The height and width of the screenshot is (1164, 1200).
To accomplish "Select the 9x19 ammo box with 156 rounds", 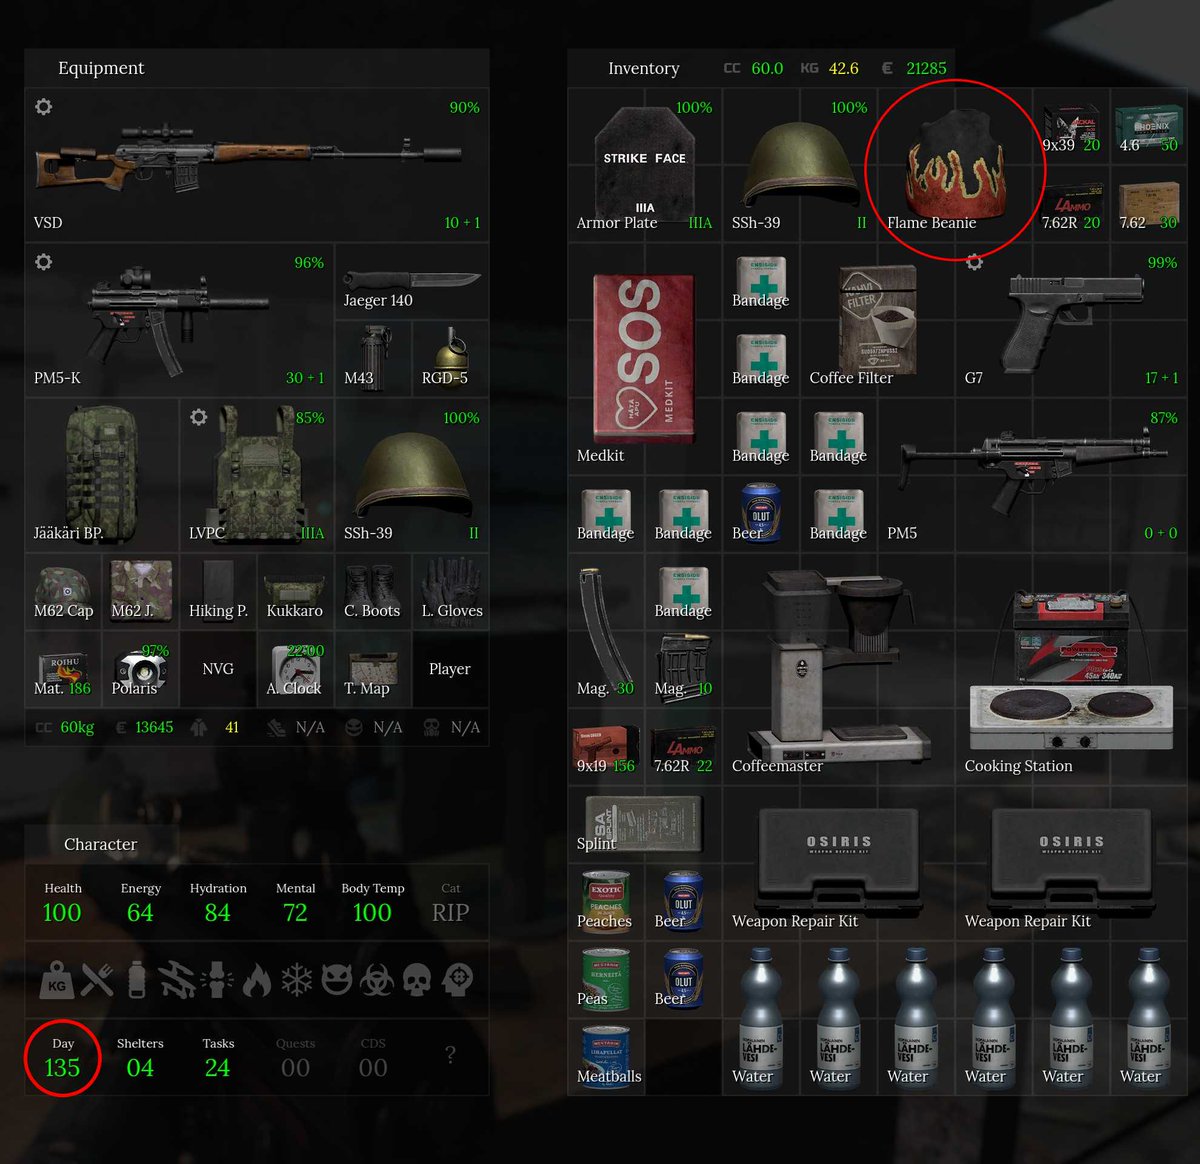I will [606, 746].
